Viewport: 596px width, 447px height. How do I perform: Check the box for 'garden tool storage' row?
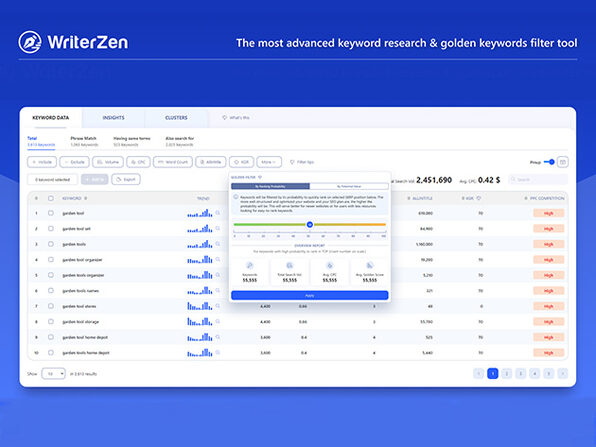pyautogui.click(x=51, y=322)
